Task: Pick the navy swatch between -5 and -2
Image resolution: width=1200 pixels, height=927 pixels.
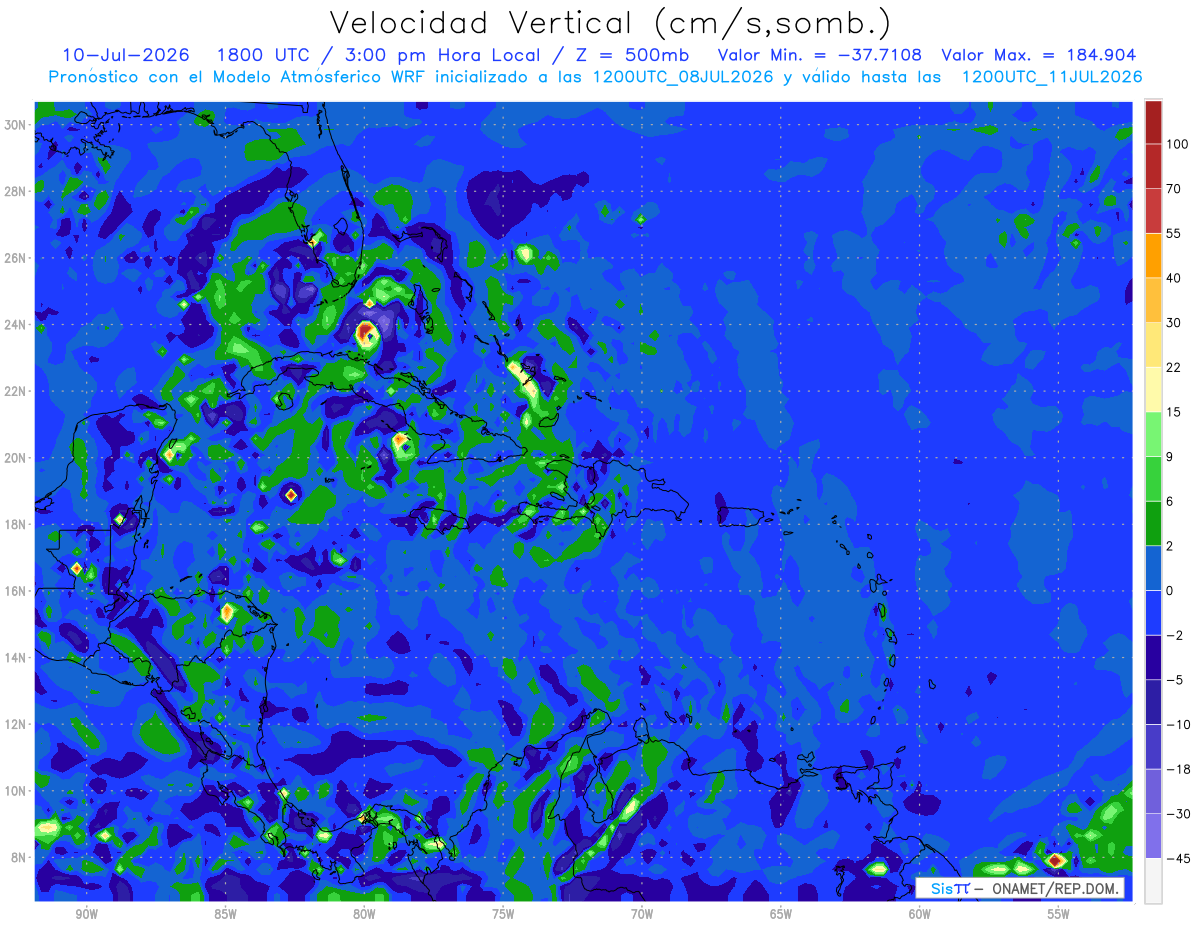Action: tap(1153, 657)
